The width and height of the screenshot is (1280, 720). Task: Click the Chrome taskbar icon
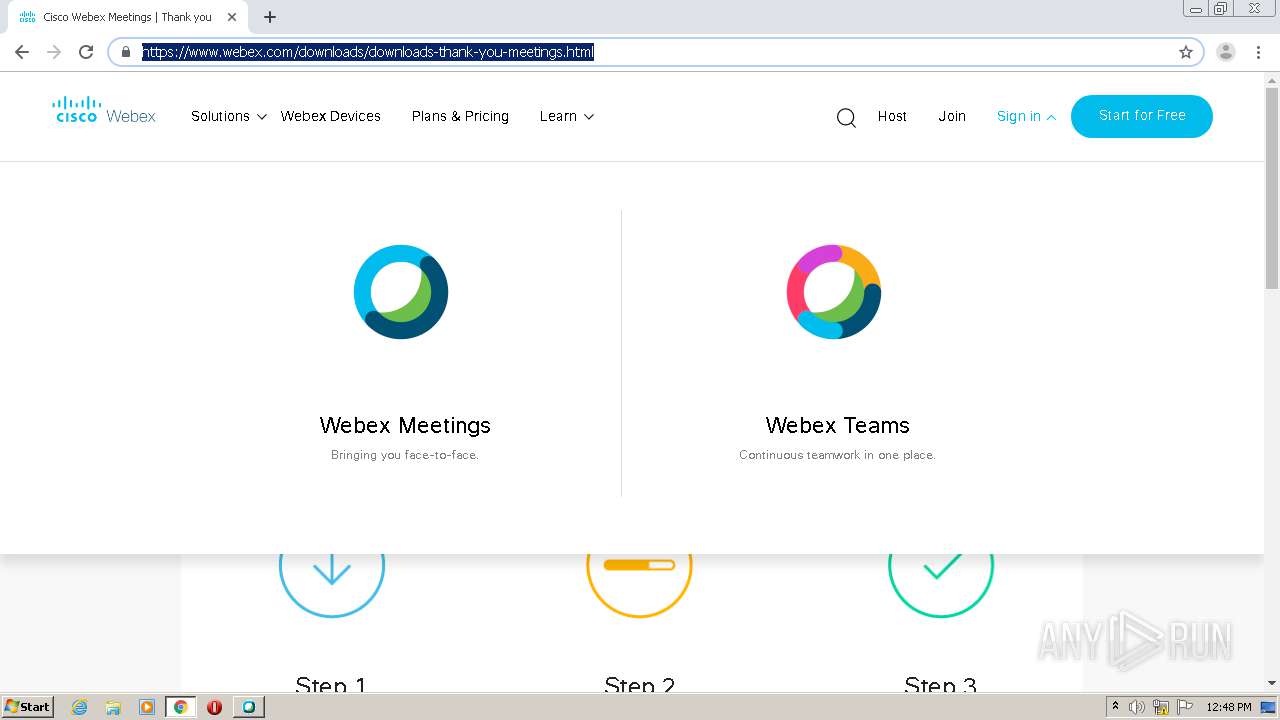click(181, 707)
